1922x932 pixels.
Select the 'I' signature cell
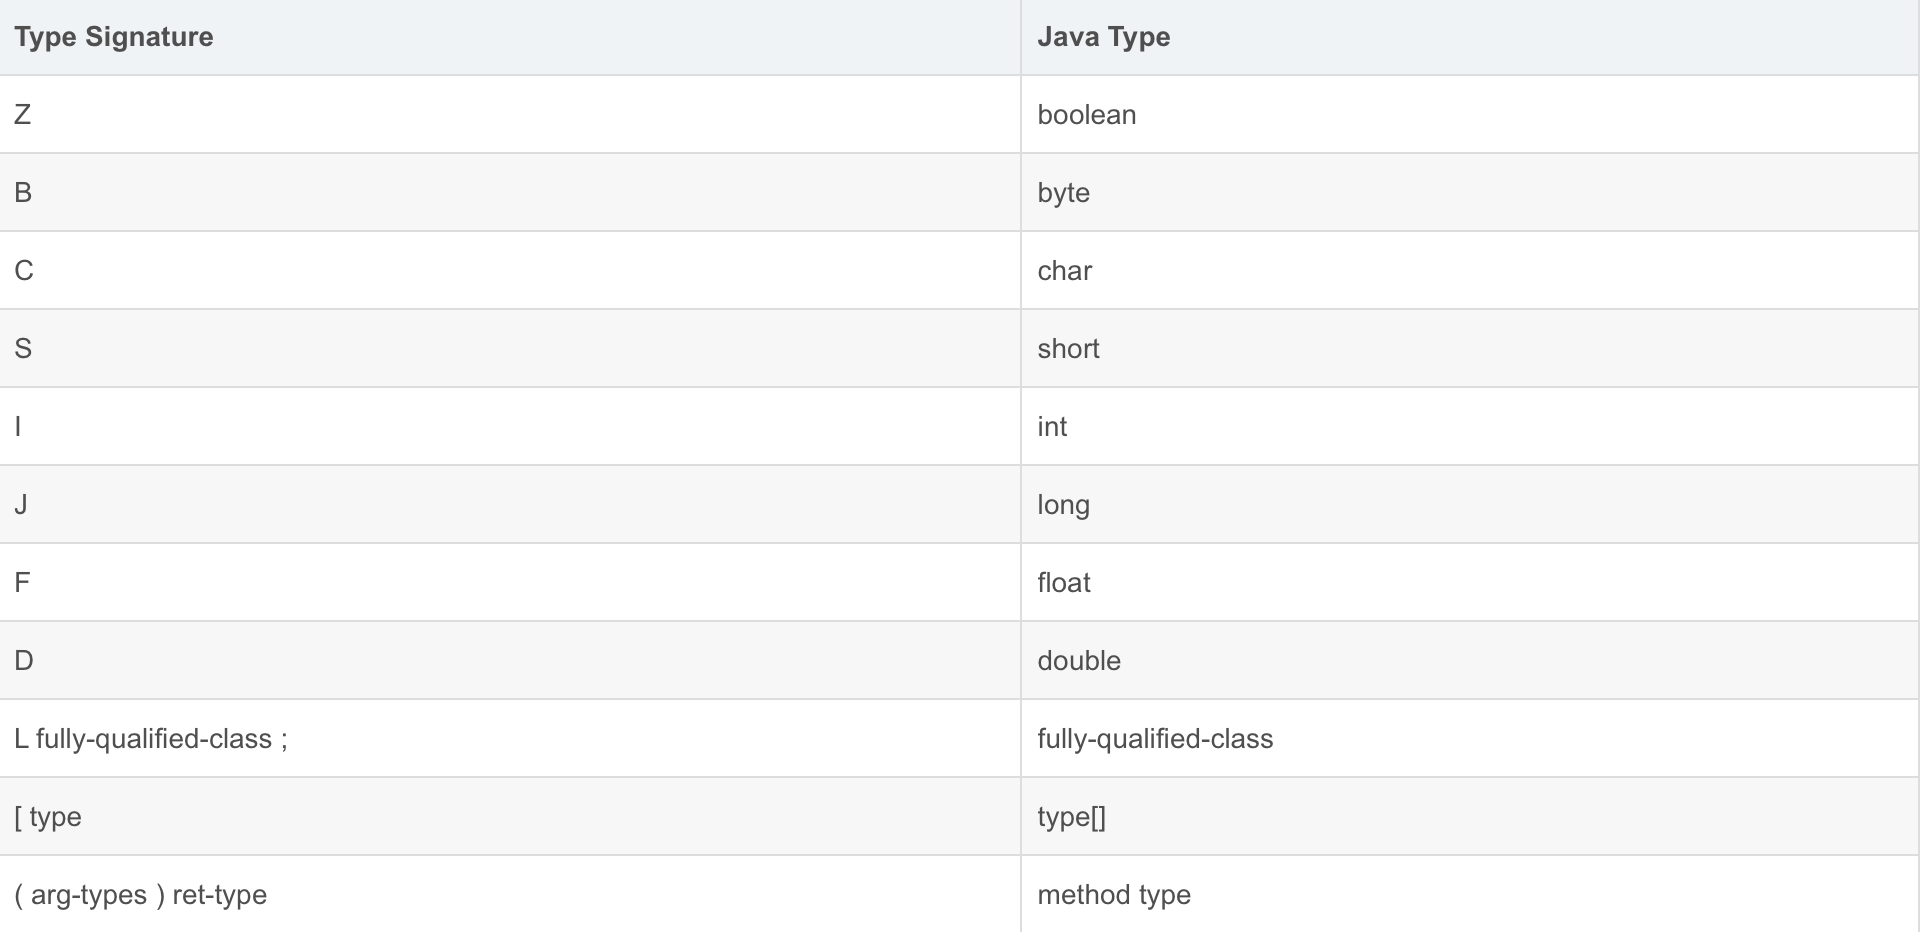pyautogui.click(x=510, y=427)
